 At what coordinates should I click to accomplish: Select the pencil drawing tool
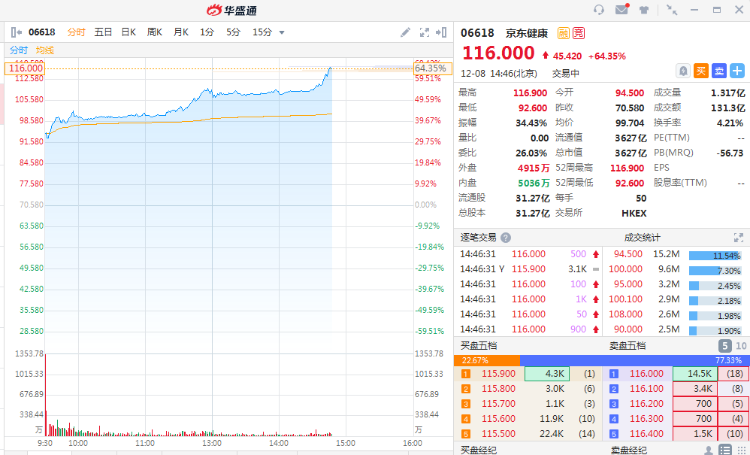coord(405,32)
